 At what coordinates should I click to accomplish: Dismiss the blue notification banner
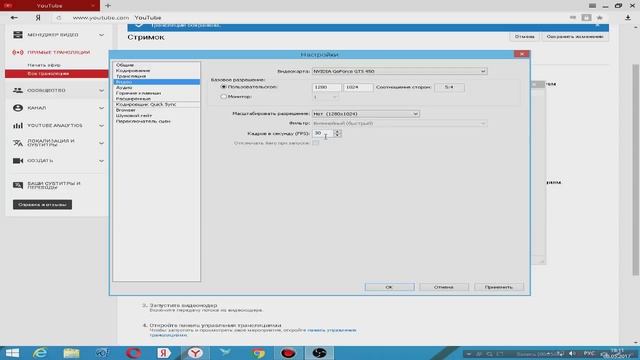(x=597, y=25)
